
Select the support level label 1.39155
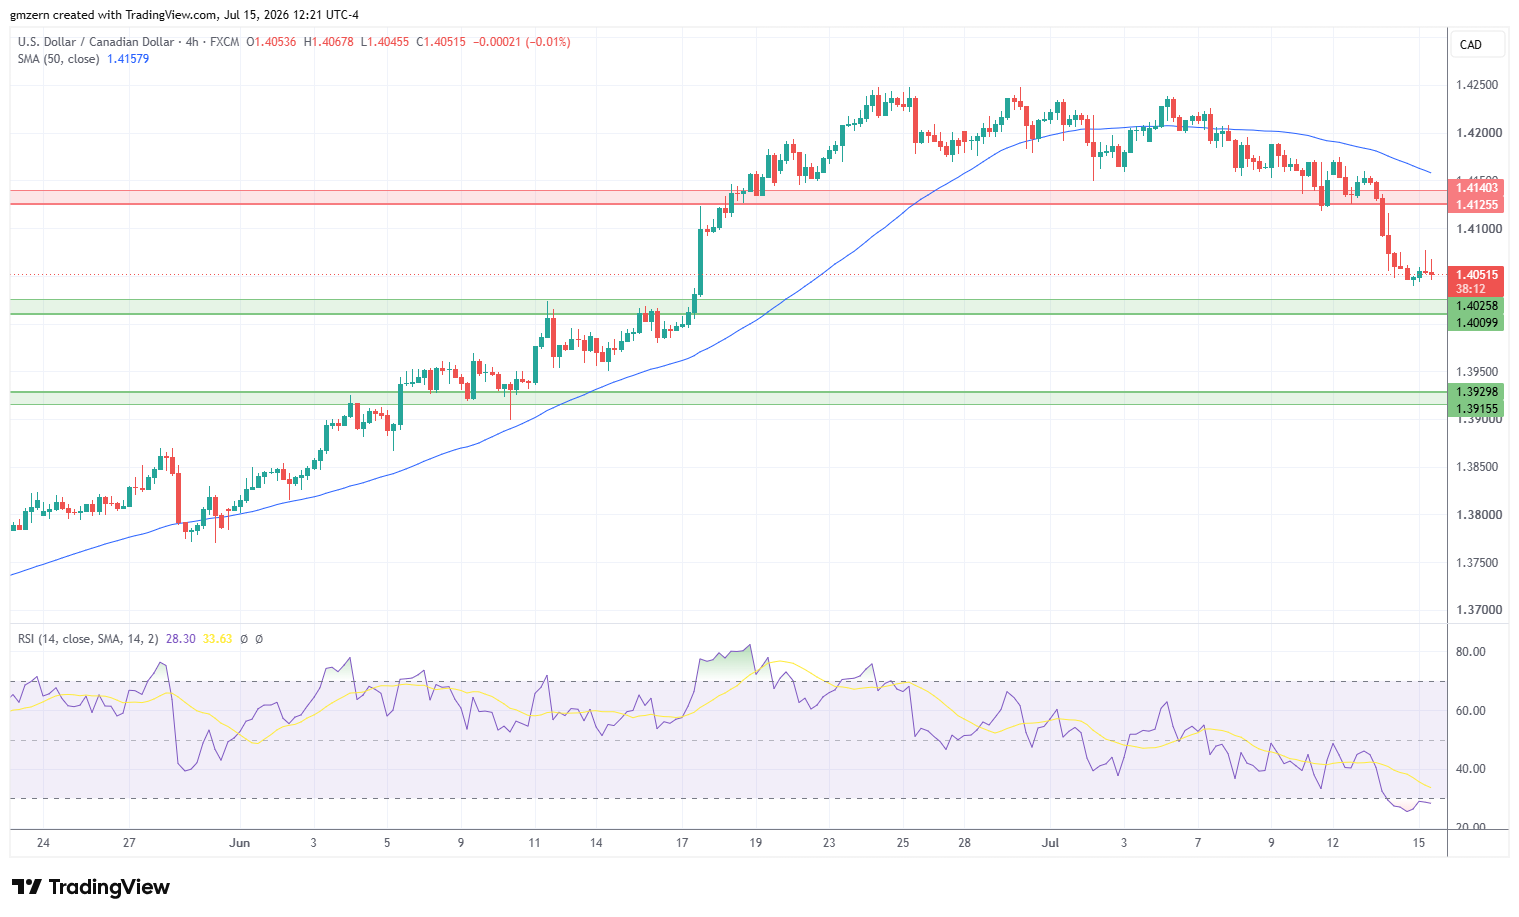(x=1477, y=408)
